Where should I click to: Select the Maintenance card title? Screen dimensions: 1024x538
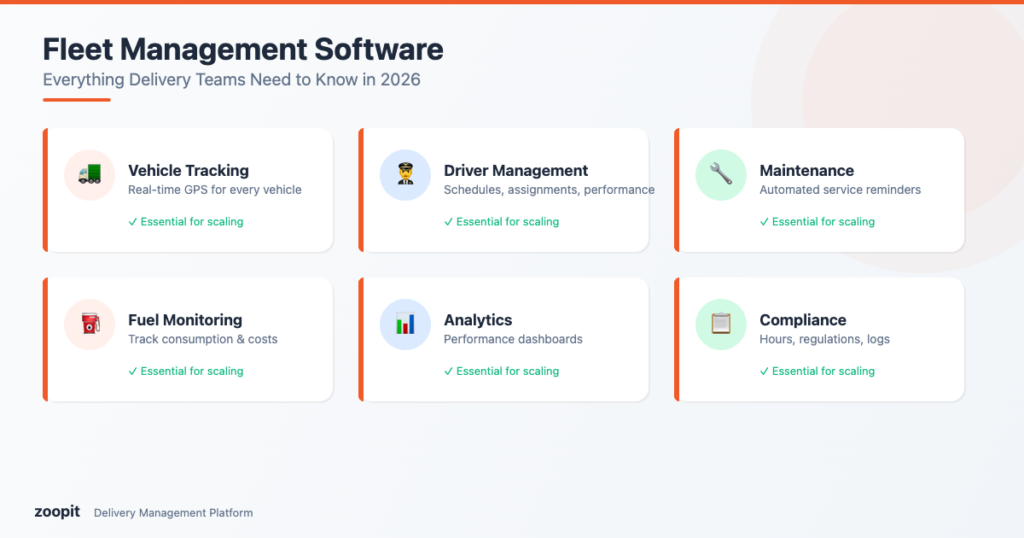tap(806, 171)
